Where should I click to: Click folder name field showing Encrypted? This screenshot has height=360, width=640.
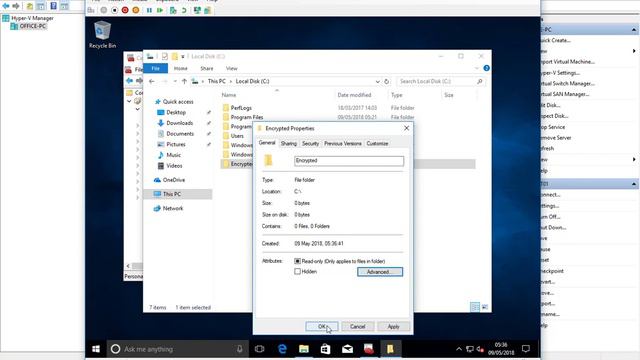coord(349,161)
